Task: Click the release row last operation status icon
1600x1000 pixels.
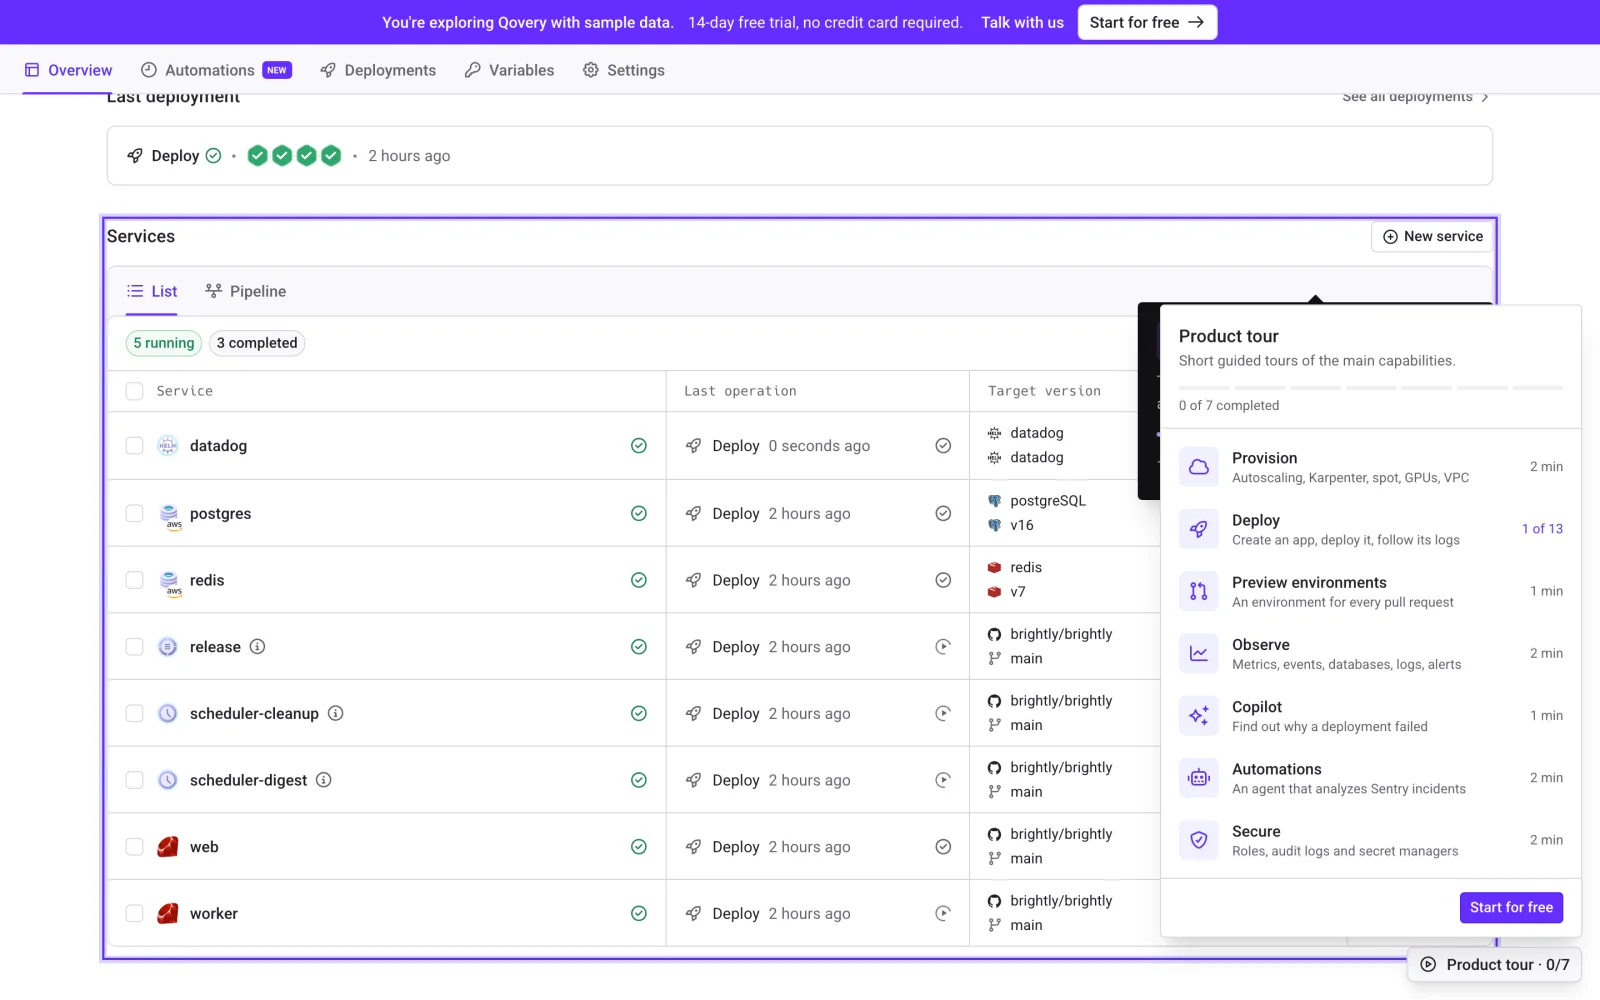Action: (x=943, y=647)
